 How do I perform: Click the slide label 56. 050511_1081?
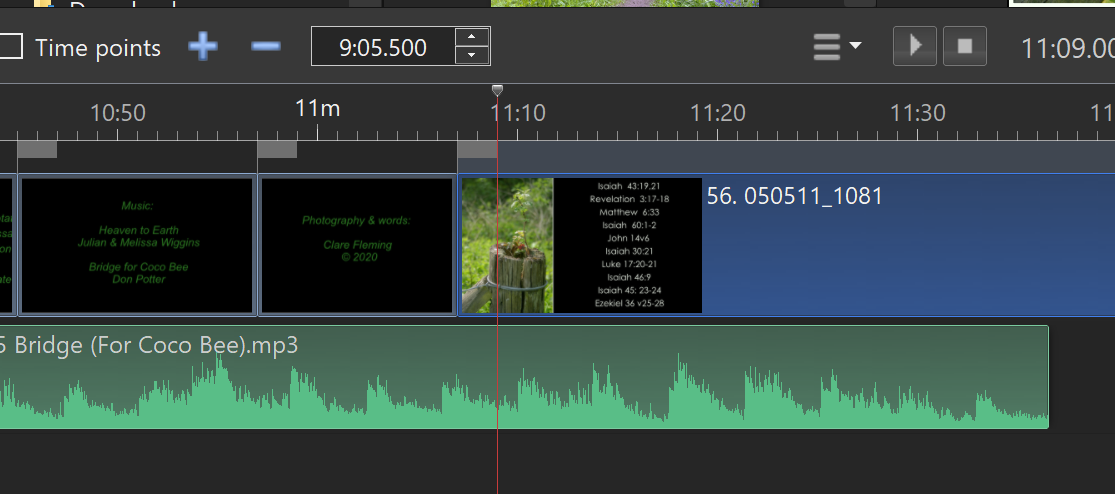coord(794,196)
